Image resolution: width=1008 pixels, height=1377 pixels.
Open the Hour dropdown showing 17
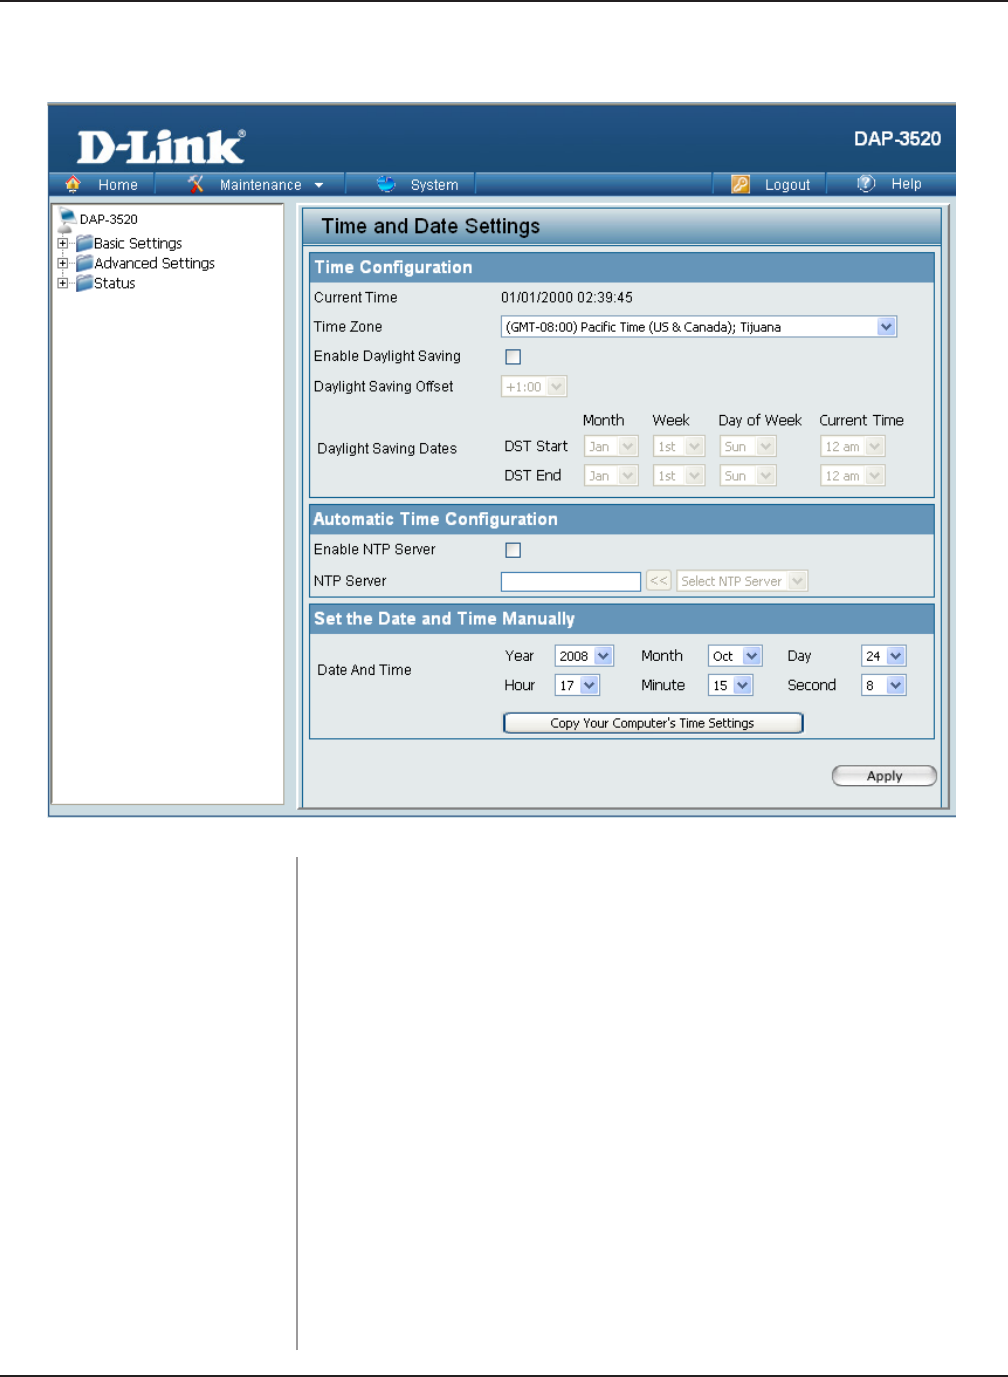click(x=577, y=685)
